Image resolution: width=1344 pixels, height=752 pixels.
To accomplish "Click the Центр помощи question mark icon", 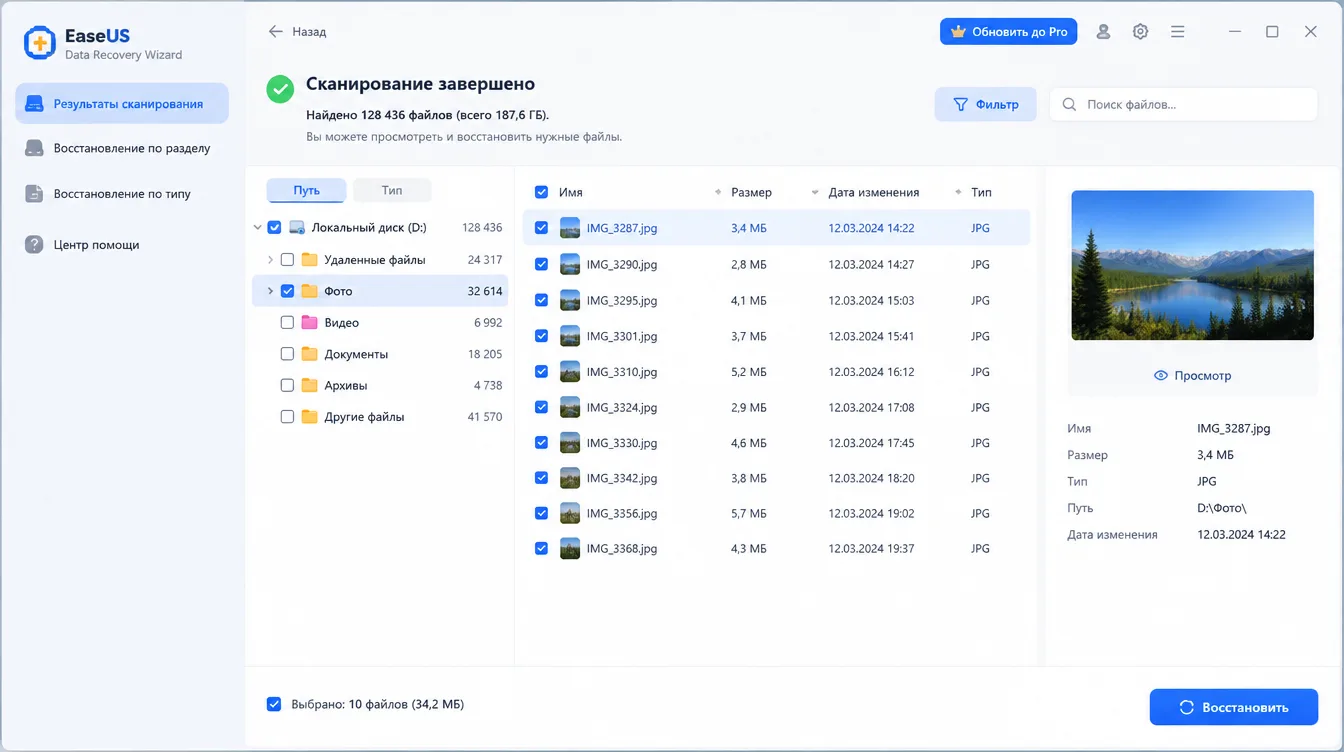I will (34, 245).
